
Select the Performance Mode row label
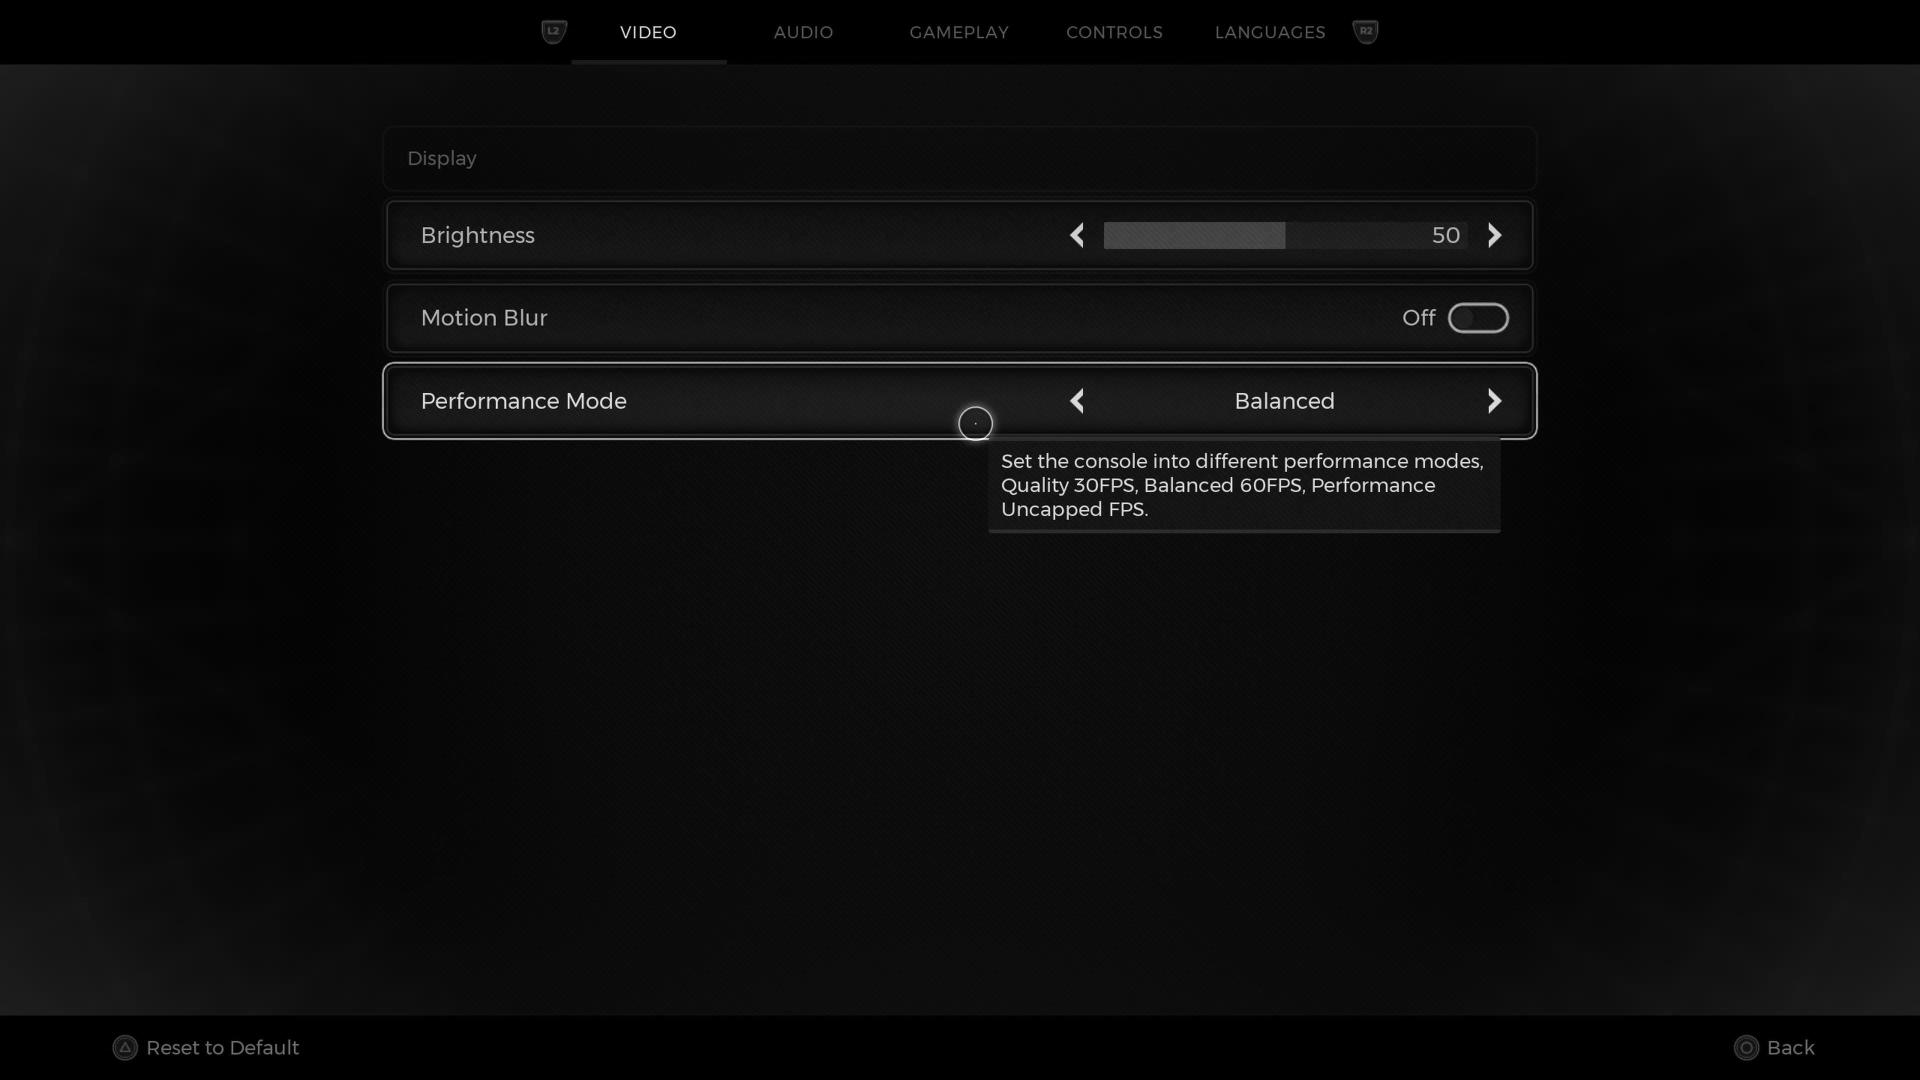click(523, 401)
